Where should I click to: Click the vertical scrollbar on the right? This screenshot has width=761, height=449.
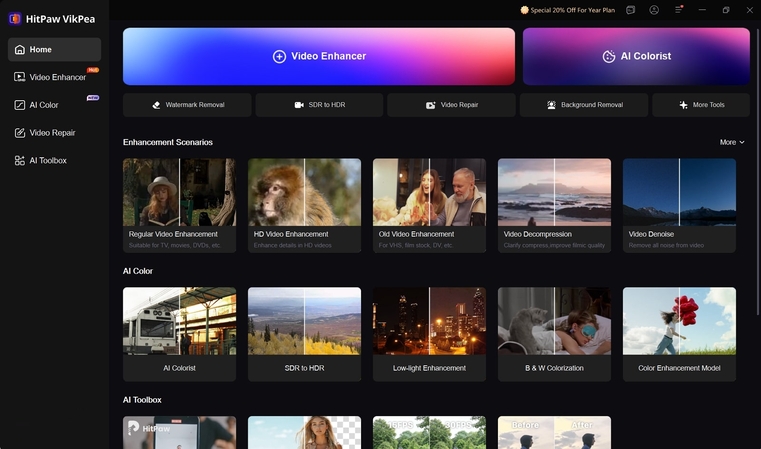[758, 171]
